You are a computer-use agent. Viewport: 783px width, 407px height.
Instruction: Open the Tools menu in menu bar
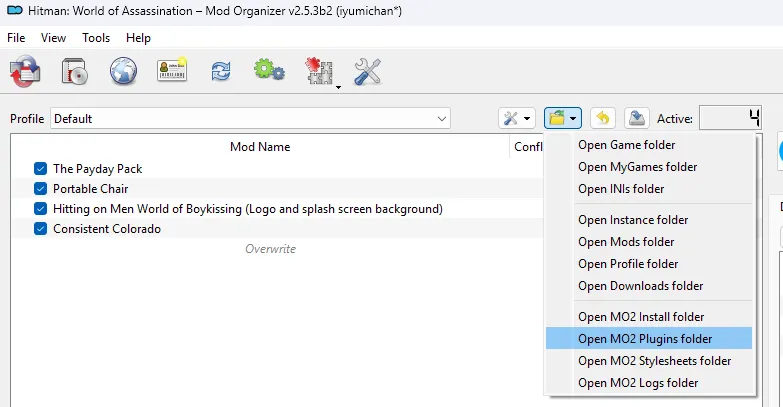96,38
